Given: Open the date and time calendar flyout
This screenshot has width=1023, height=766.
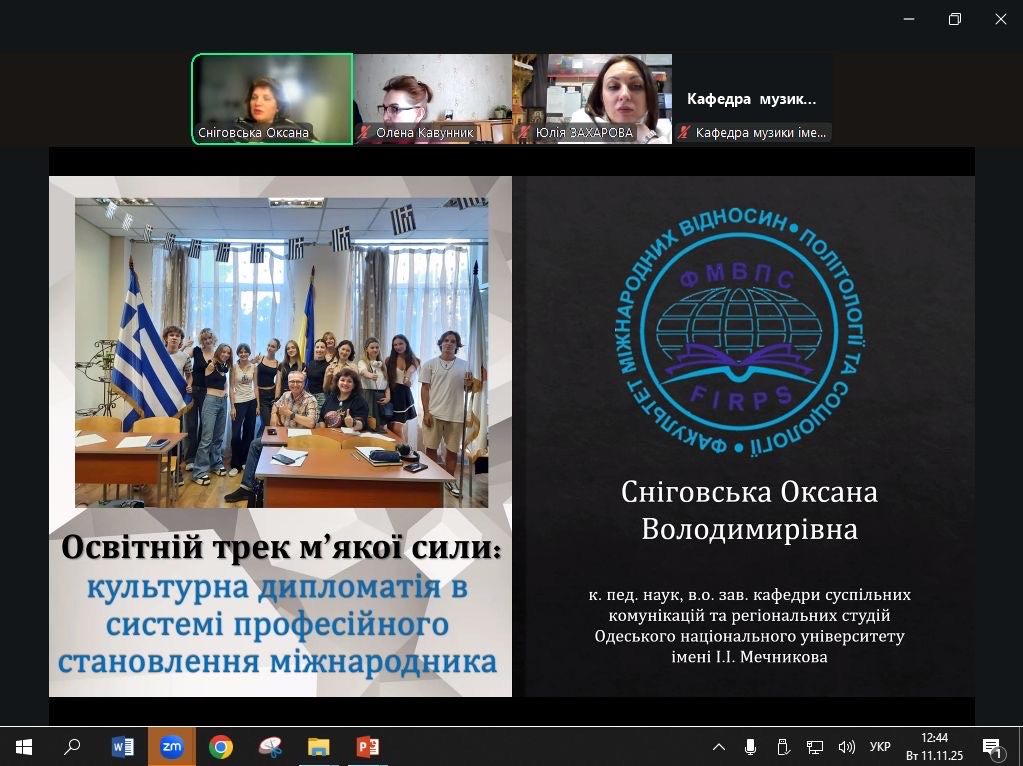Looking at the screenshot, I should tap(933, 746).
